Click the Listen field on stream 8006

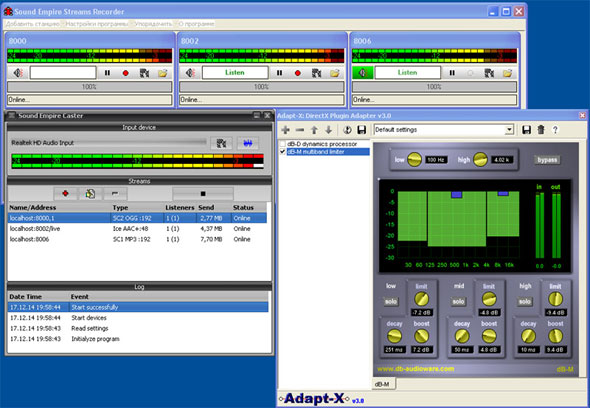[x=408, y=73]
